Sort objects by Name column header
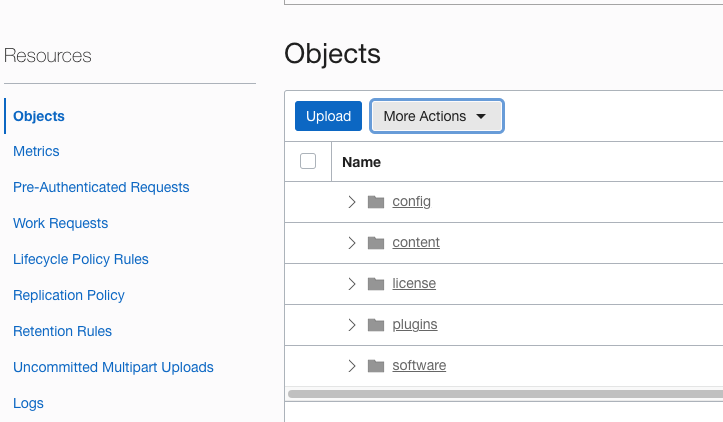The height and width of the screenshot is (422, 723). tap(361, 162)
